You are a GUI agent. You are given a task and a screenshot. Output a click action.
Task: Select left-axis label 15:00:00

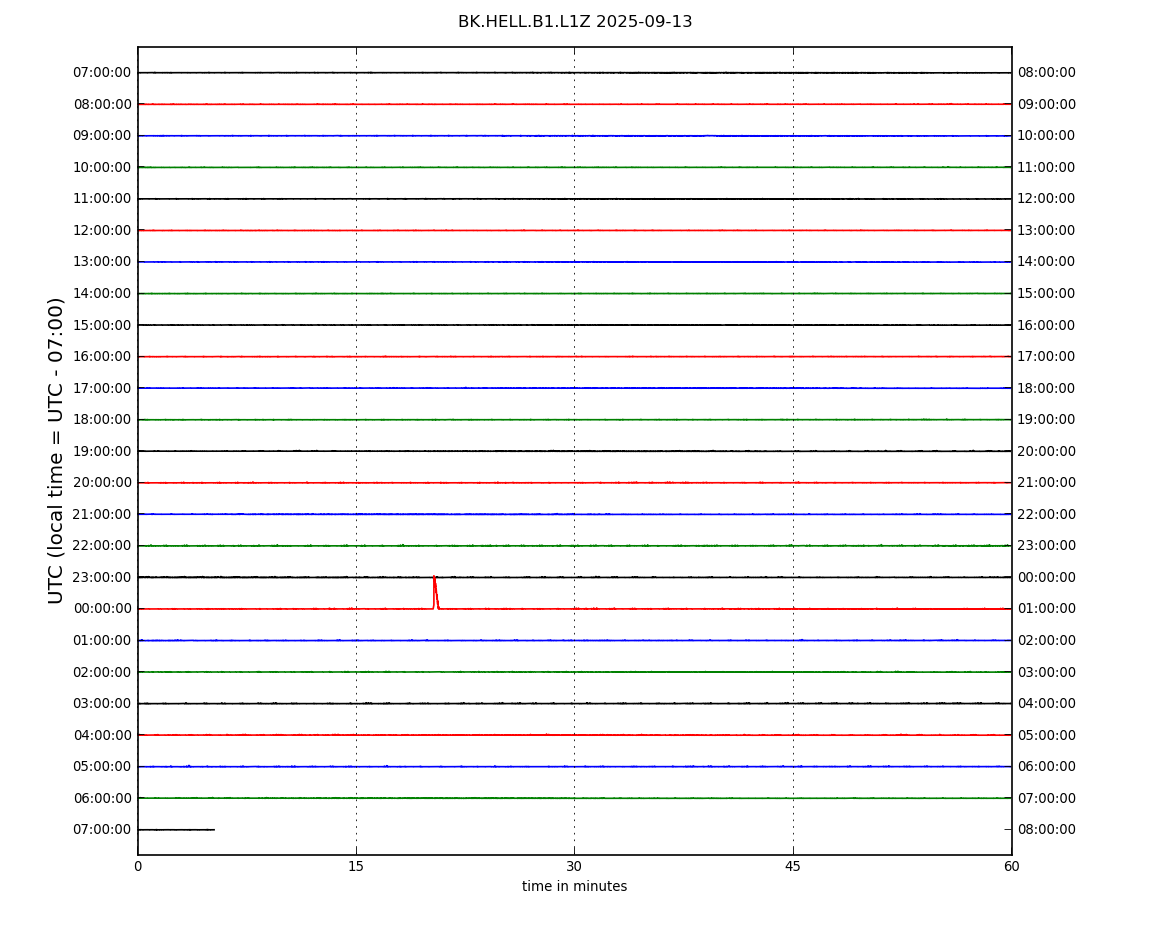point(102,325)
